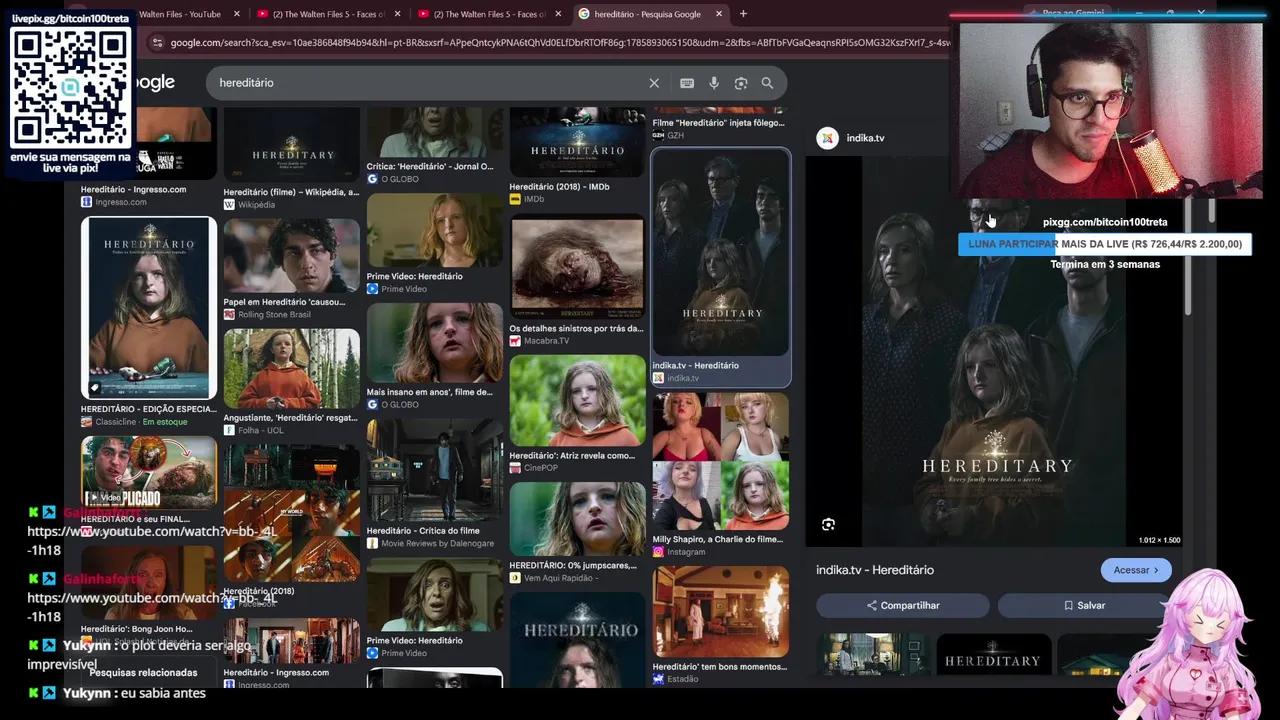Click the Folha - UOL source label

[261, 431]
